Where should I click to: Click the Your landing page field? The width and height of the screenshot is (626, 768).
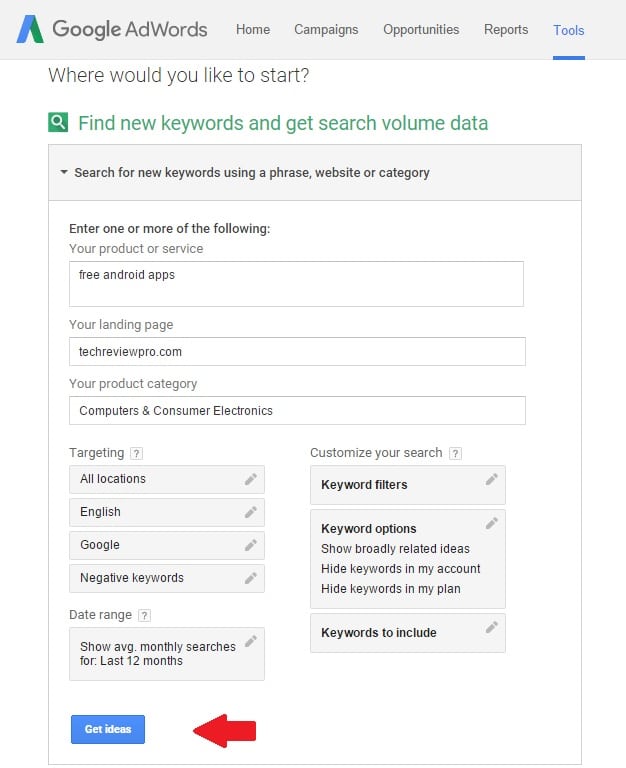pos(297,351)
